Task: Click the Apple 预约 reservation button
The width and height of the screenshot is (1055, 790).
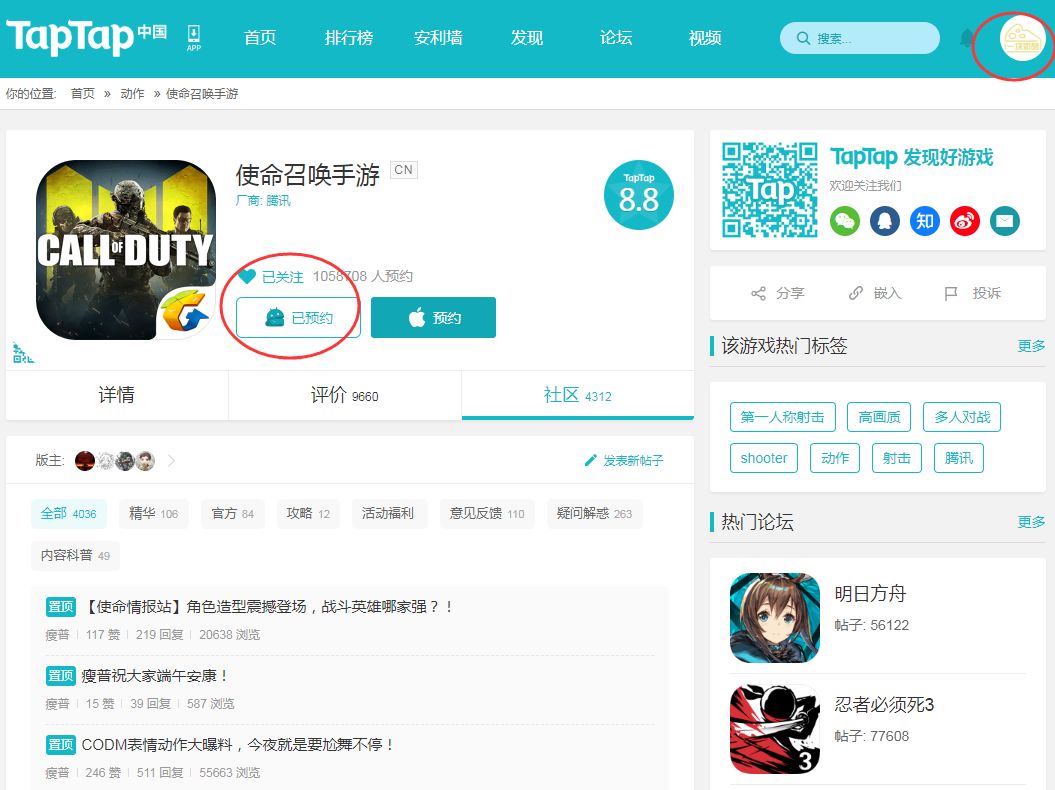Action: [x=433, y=318]
